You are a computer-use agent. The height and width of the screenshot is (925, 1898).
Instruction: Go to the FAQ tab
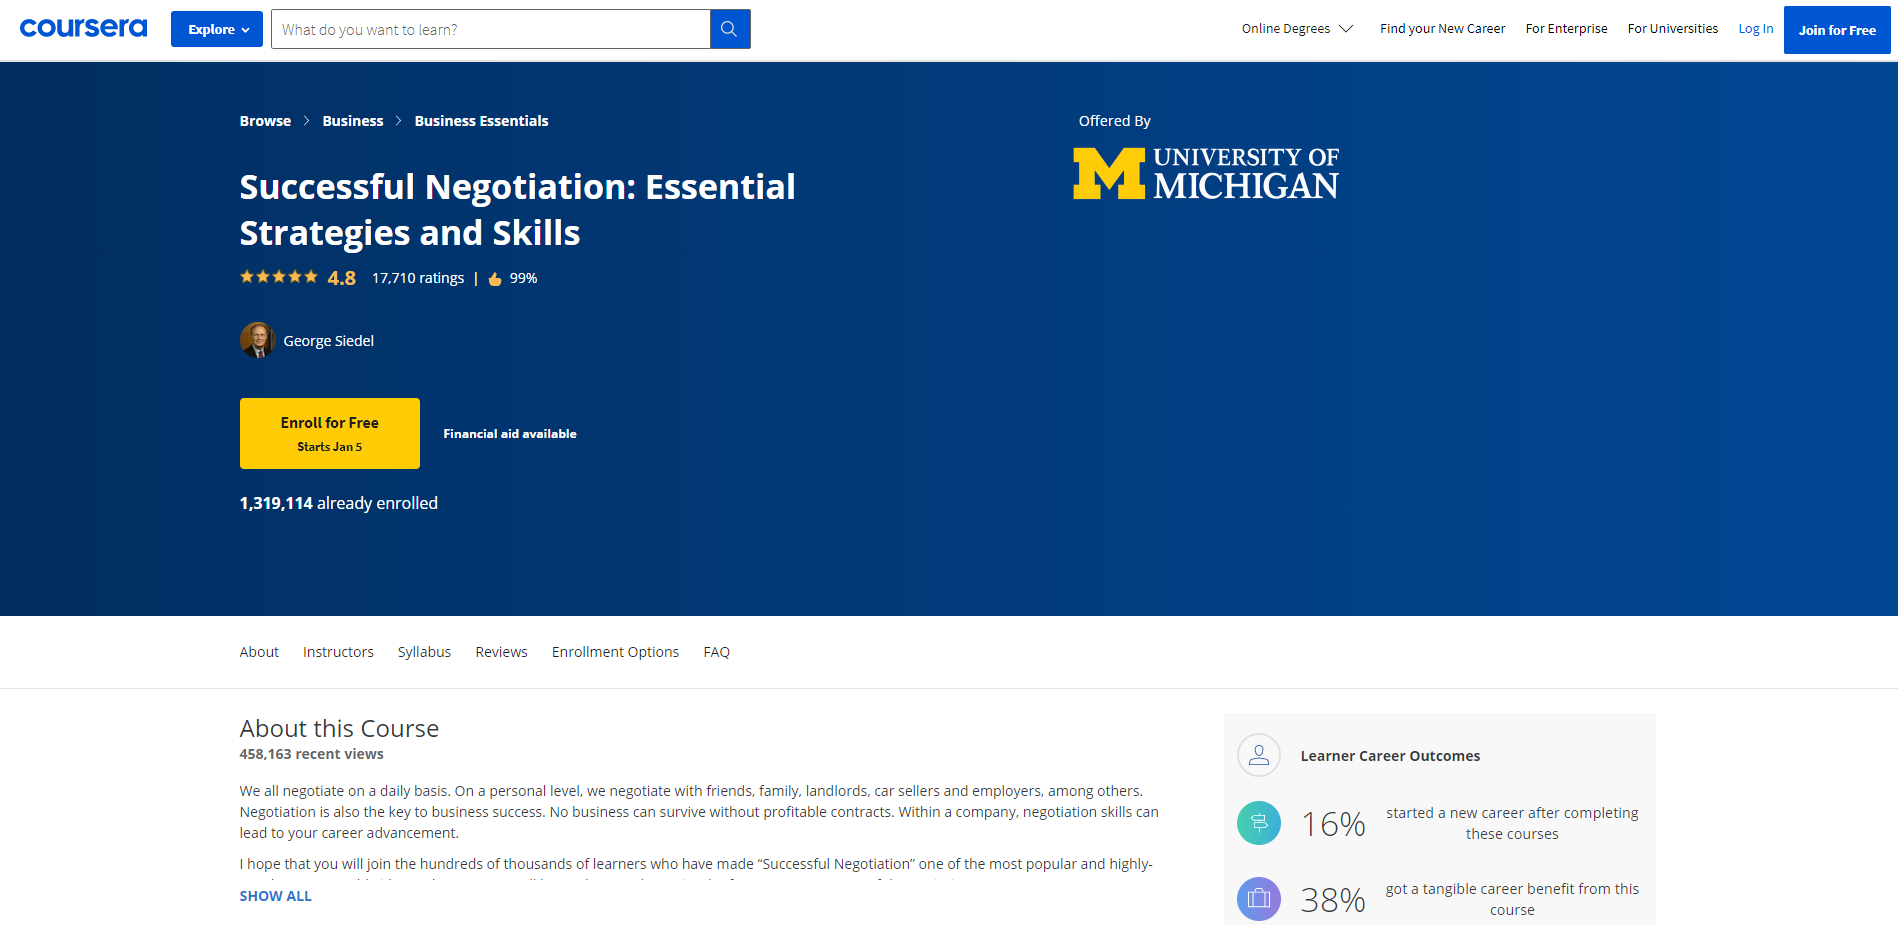coord(716,652)
